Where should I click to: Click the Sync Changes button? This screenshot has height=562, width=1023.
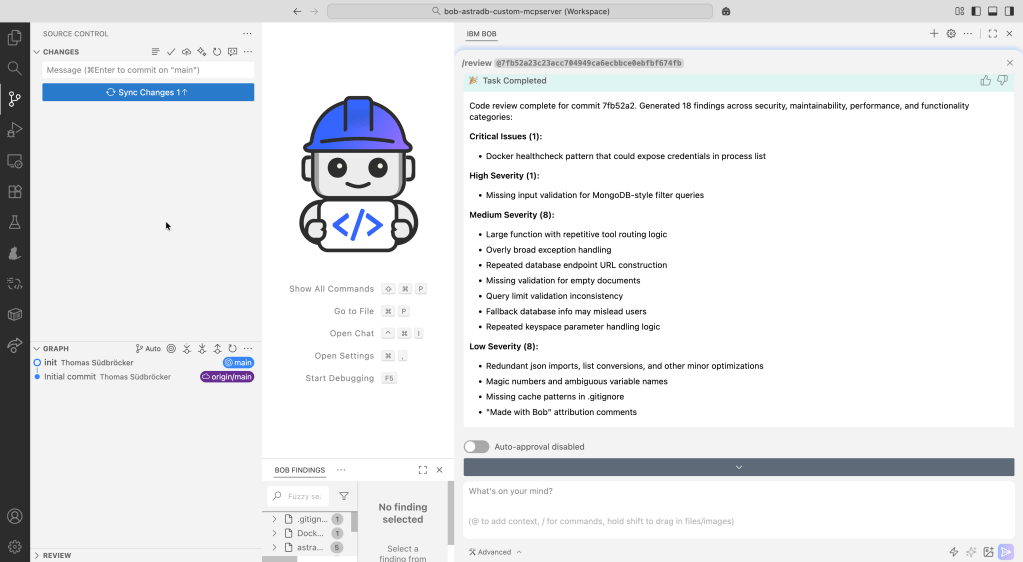tap(148, 92)
